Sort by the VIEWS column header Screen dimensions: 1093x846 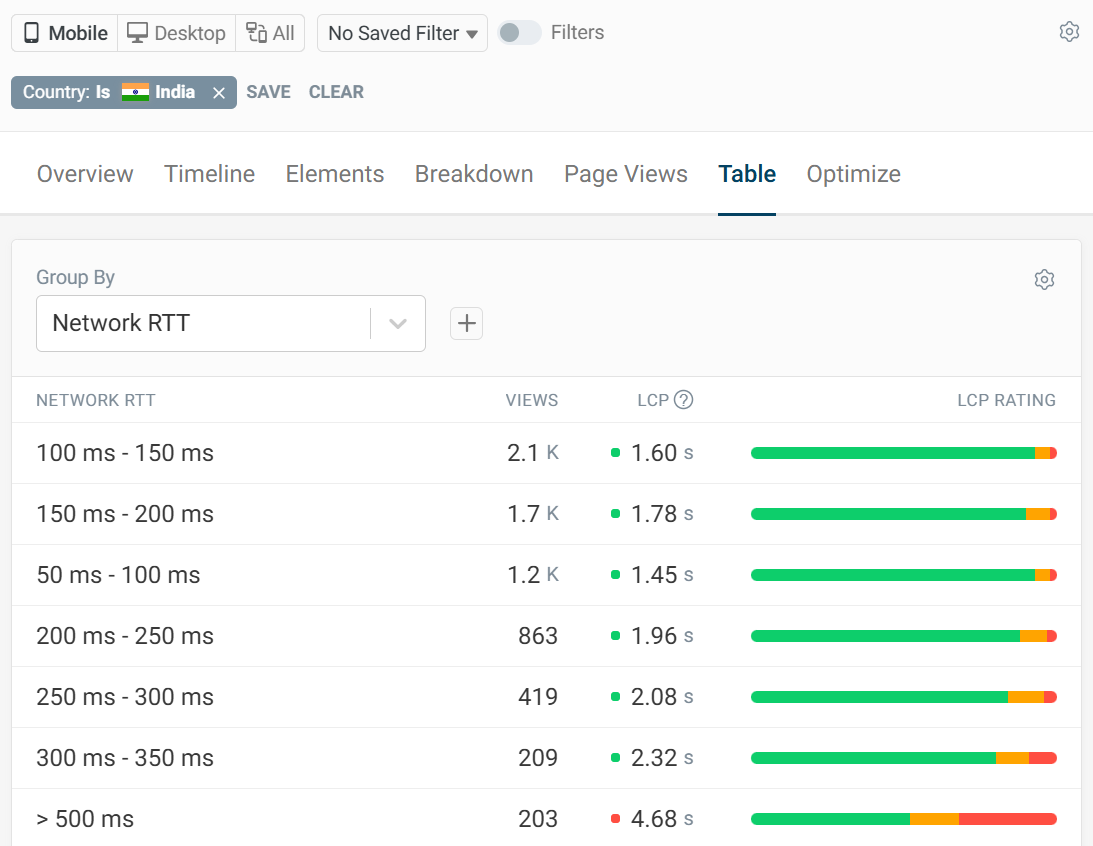coord(531,400)
